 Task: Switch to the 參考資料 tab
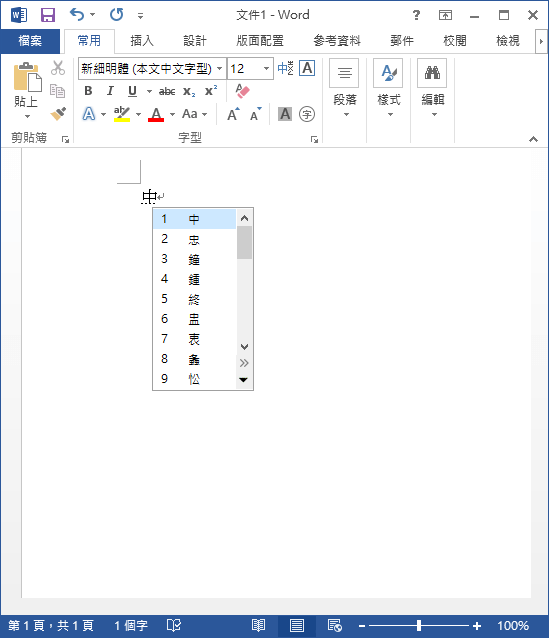[x=337, y=41]
